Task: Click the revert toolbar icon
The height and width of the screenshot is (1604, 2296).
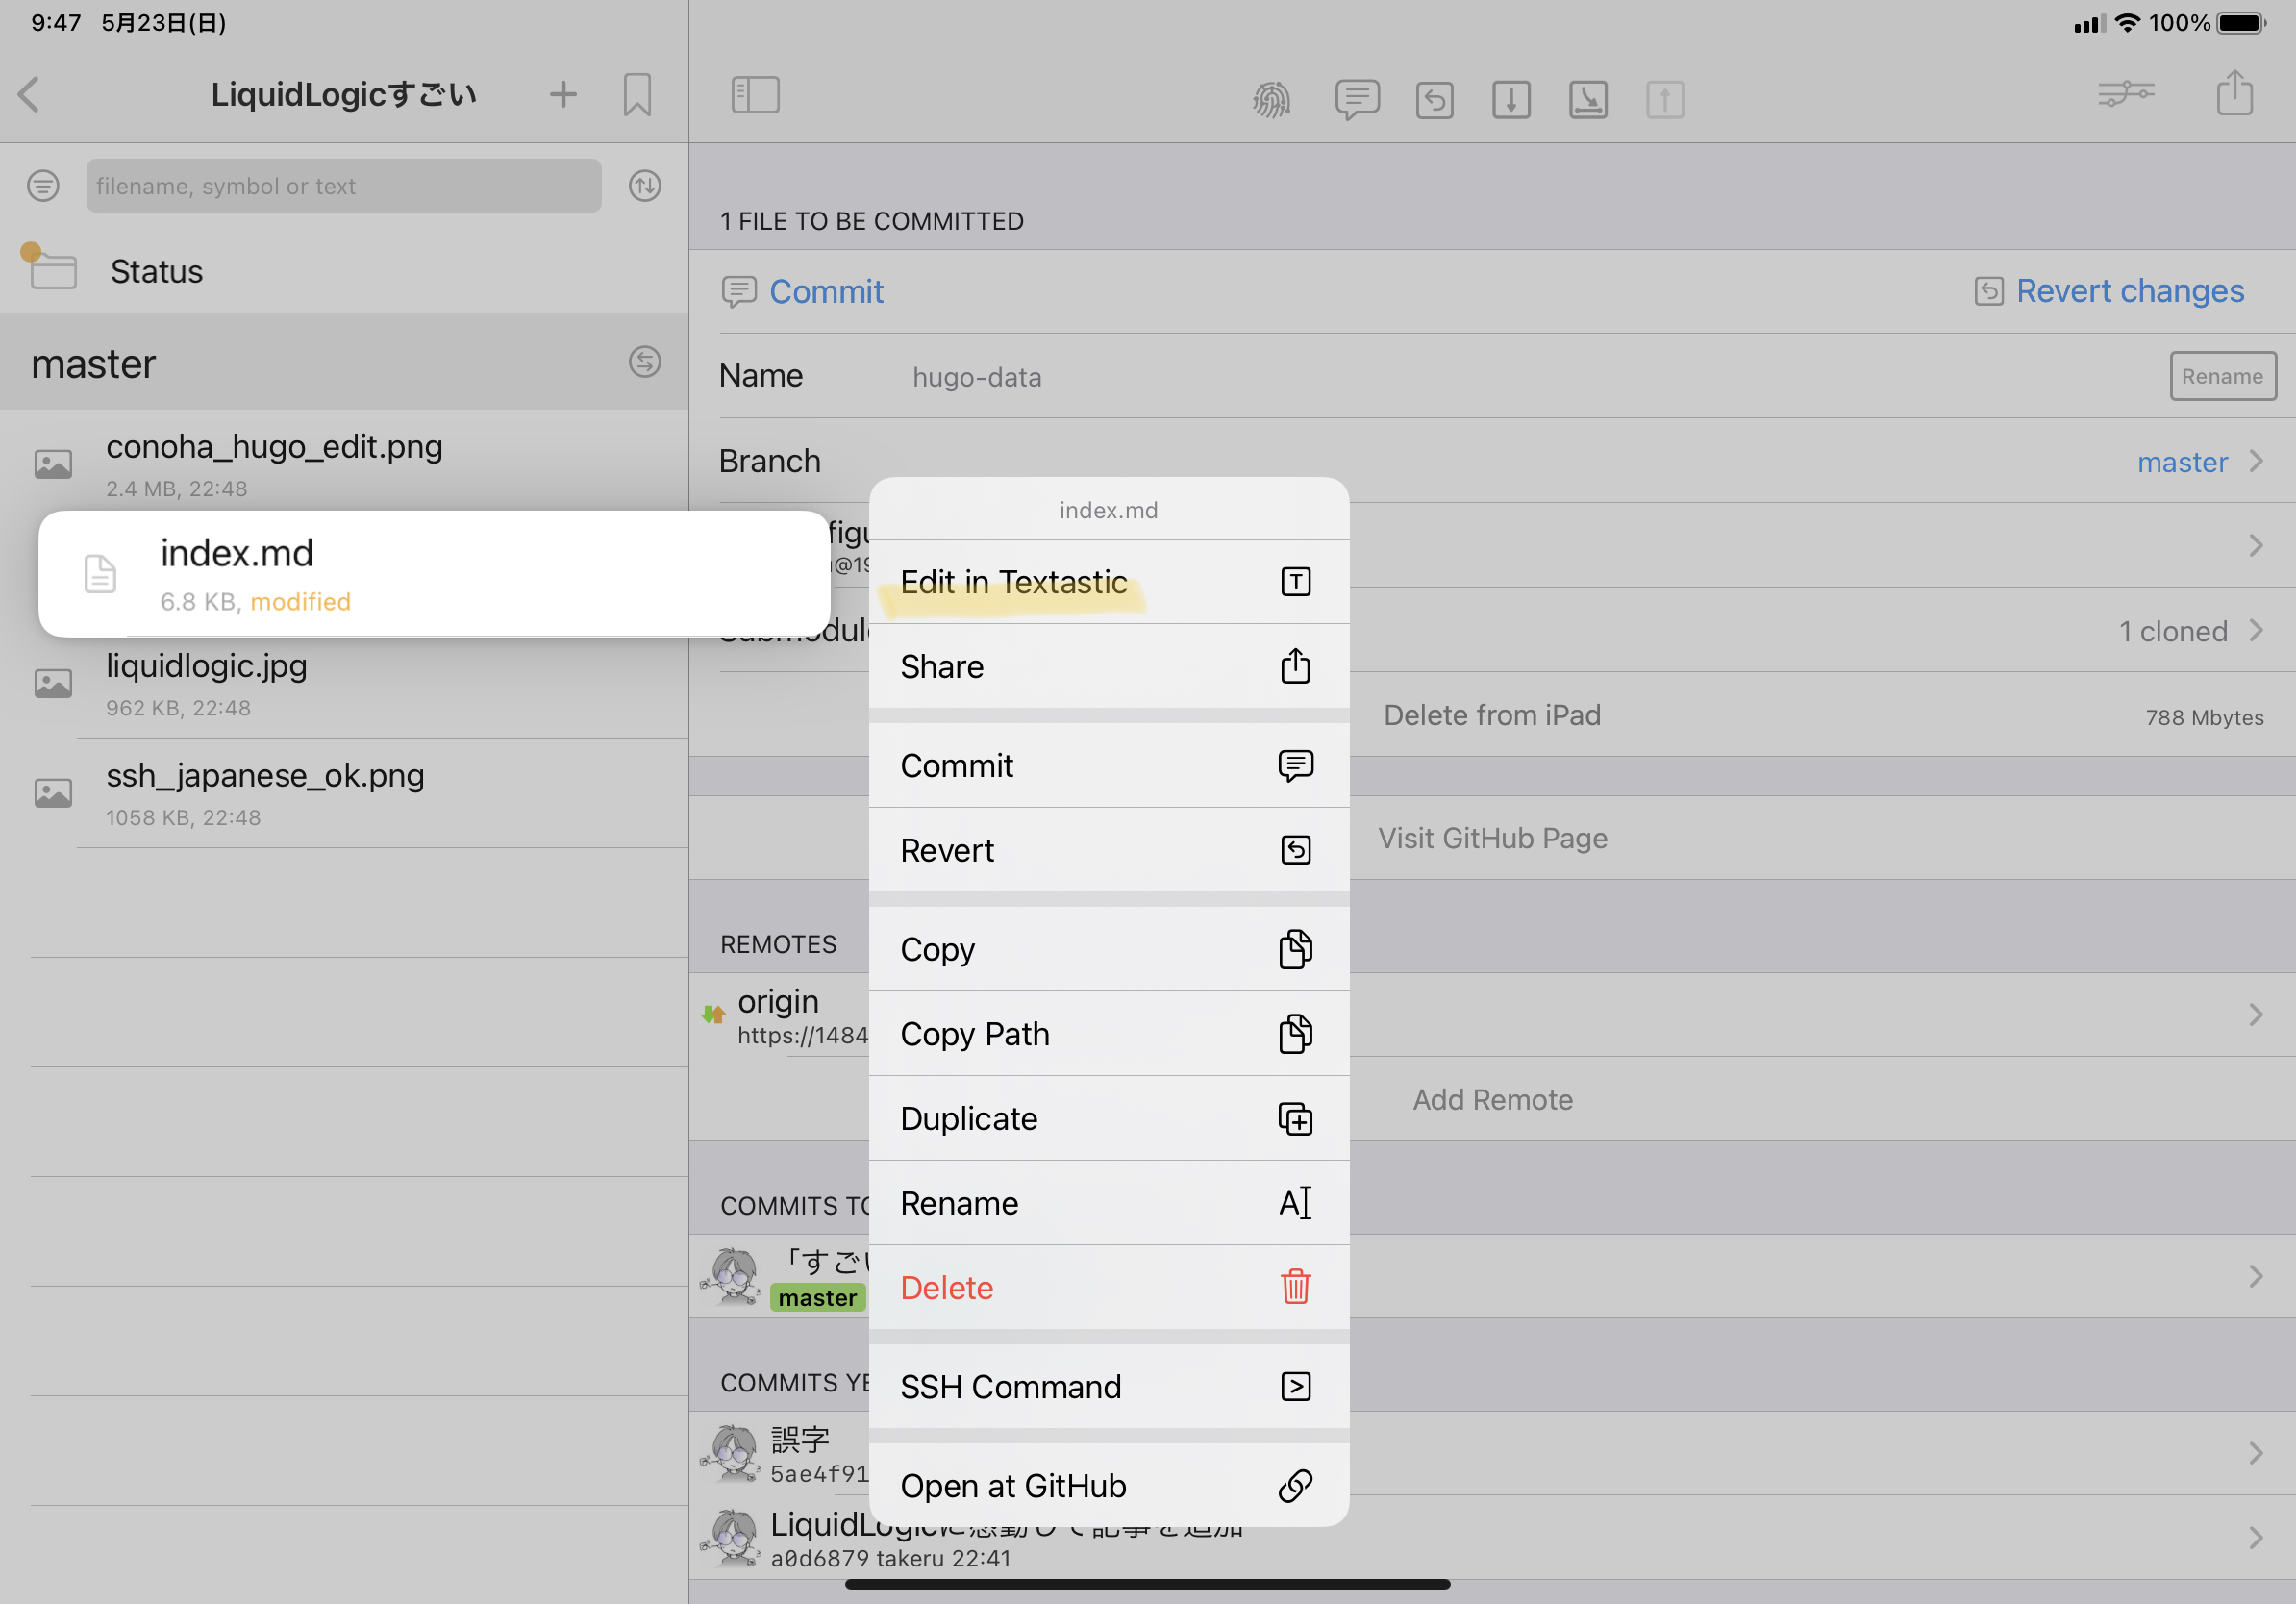Action: coord(1434,99)
